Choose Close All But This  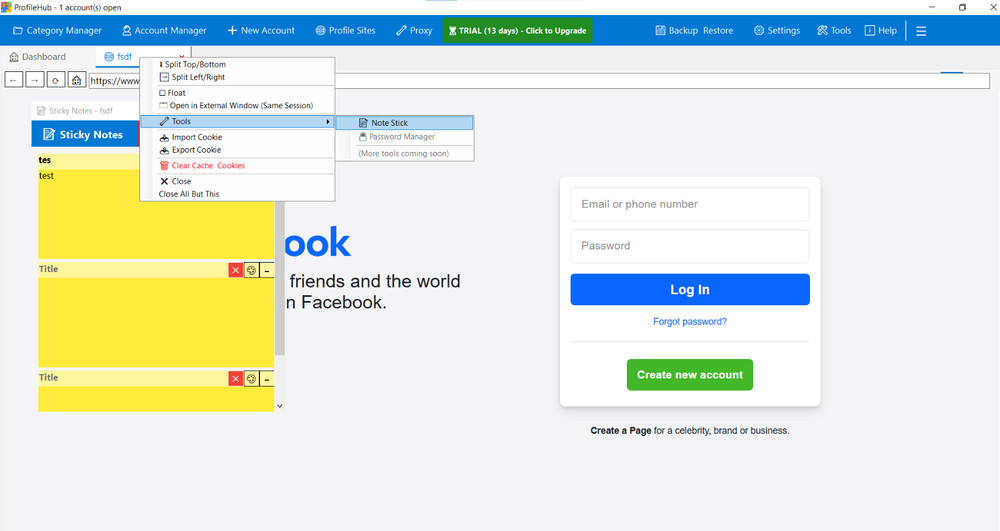(x=237, y=194)
